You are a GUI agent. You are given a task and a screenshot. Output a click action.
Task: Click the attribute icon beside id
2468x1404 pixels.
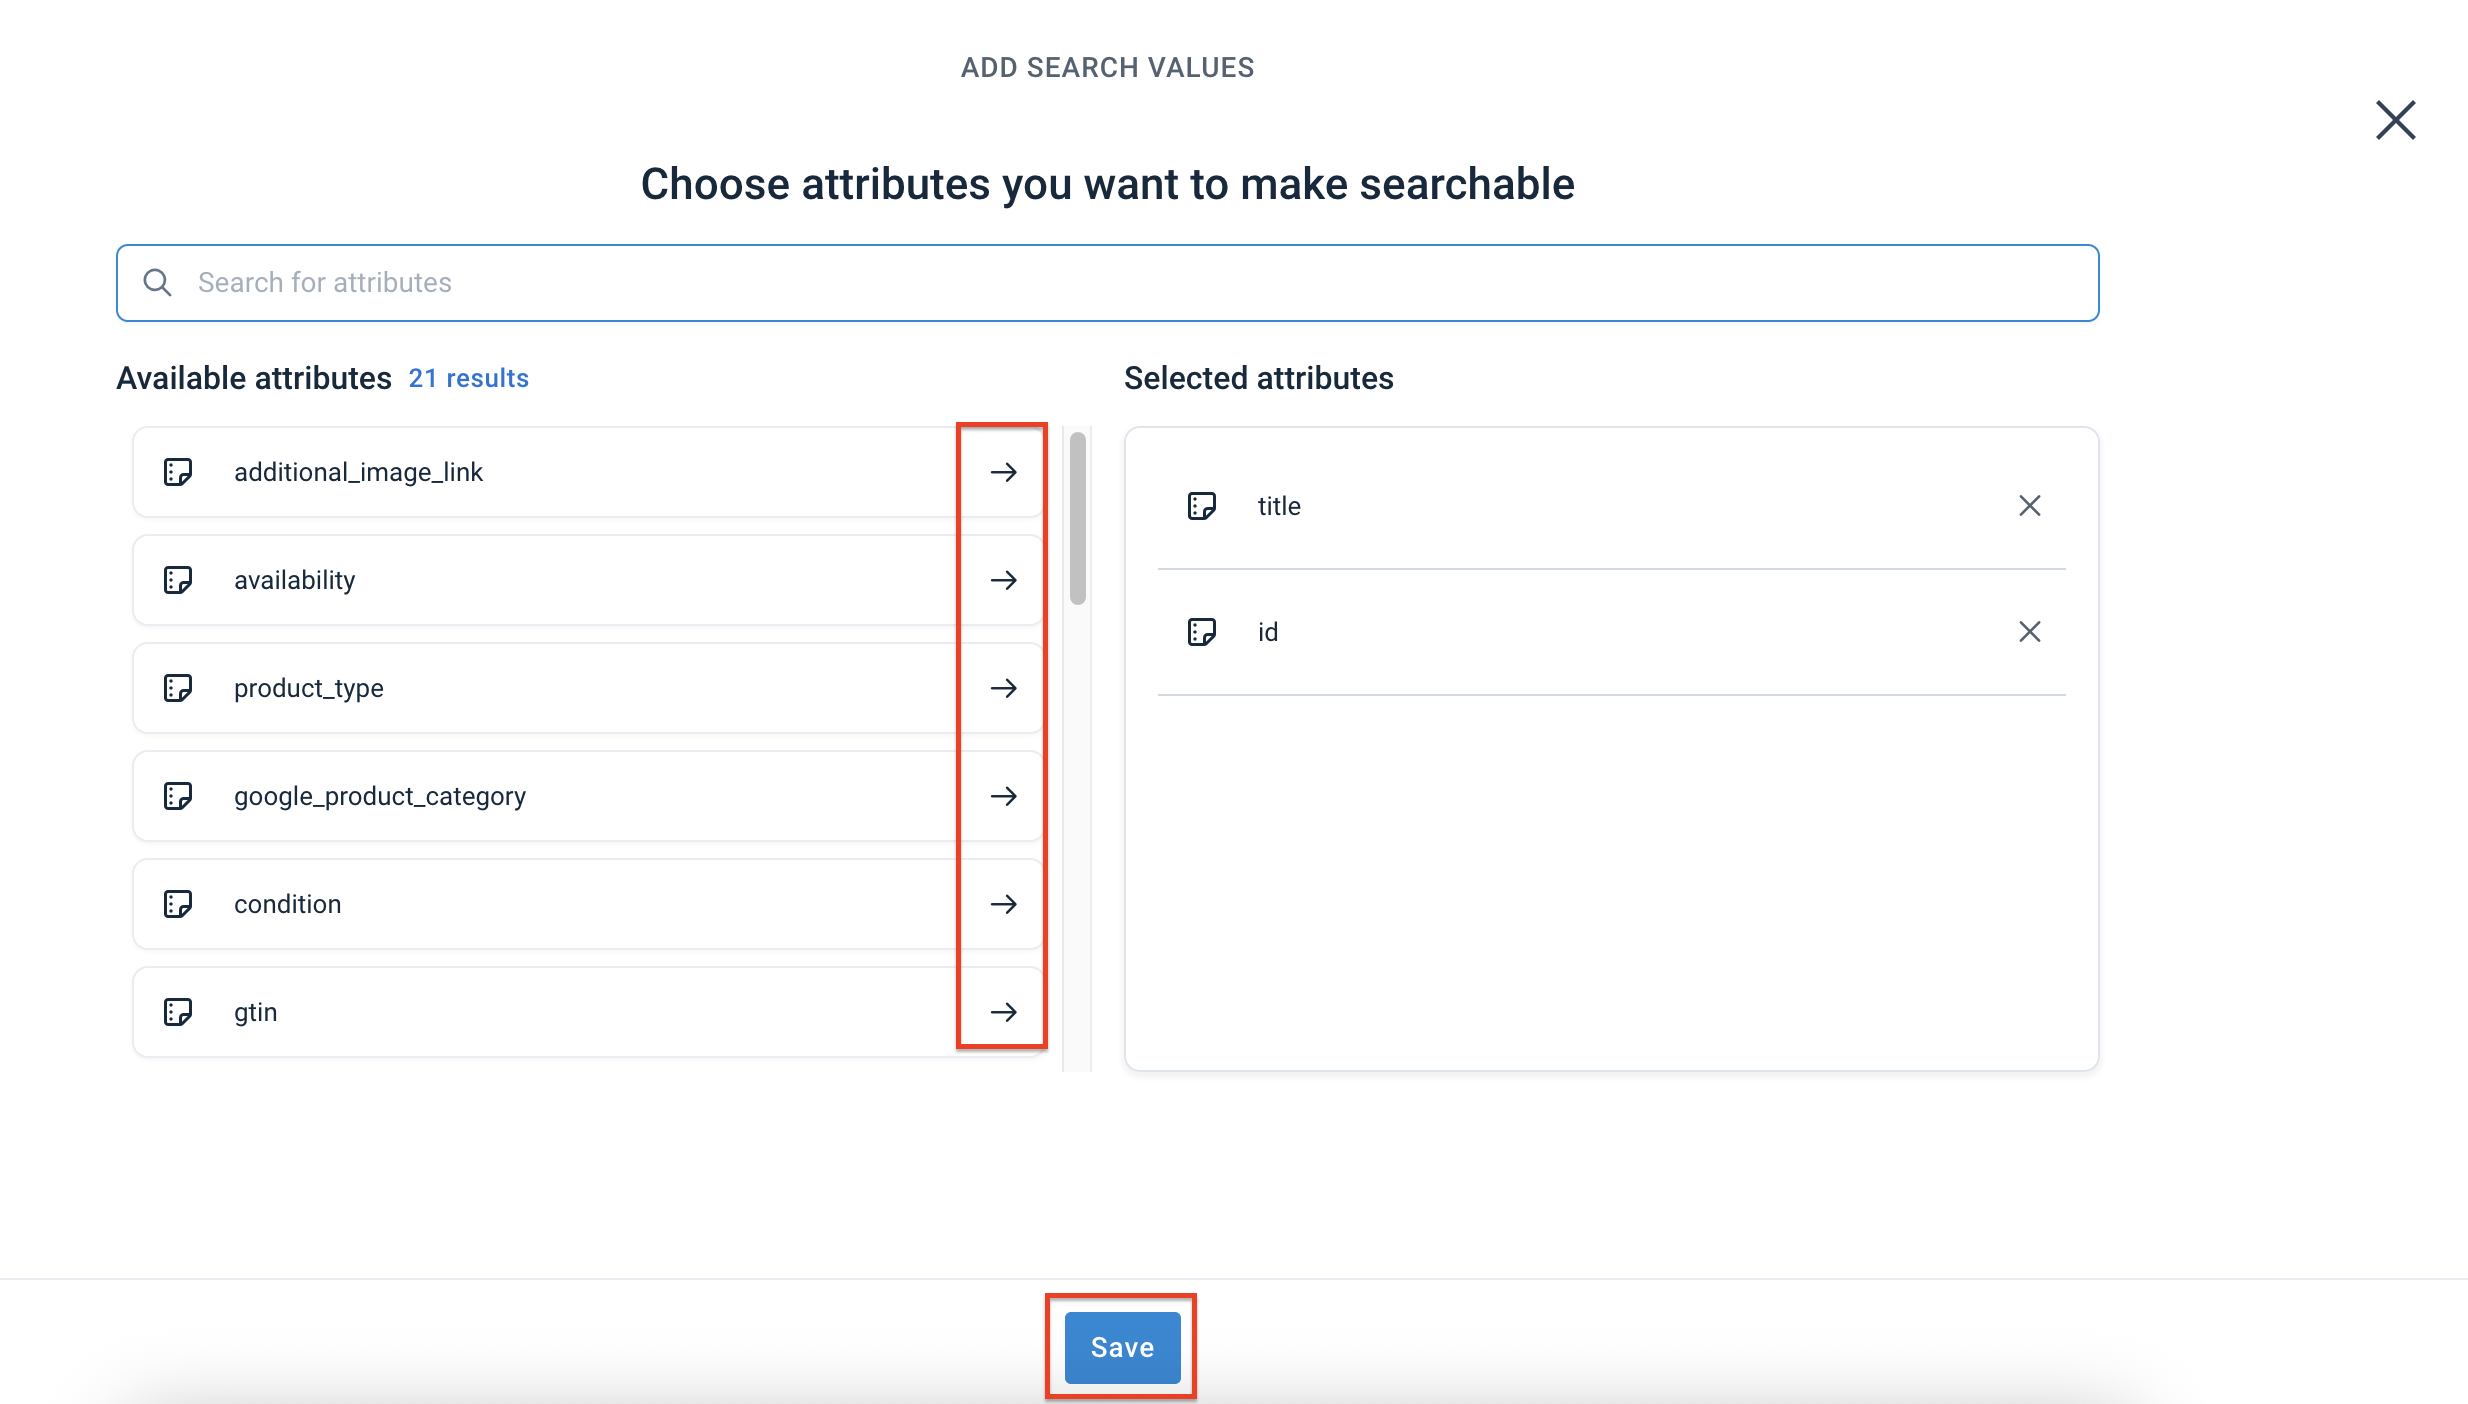[x=1202, y=631]
